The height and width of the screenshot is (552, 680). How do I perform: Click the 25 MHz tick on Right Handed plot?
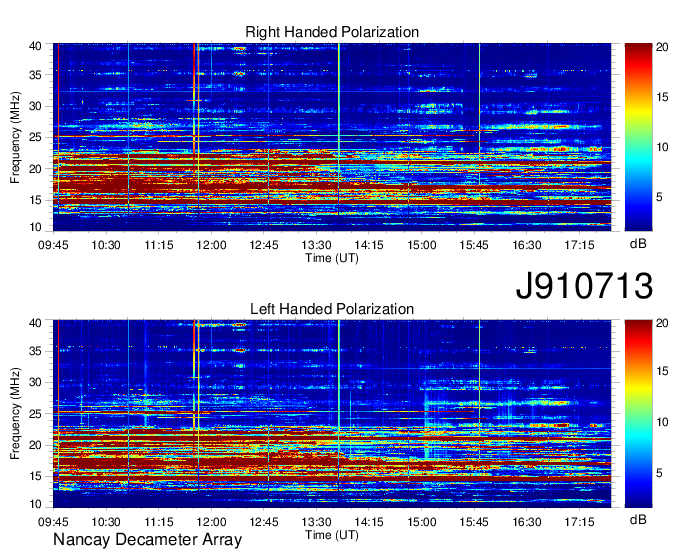tap(35, 137)
